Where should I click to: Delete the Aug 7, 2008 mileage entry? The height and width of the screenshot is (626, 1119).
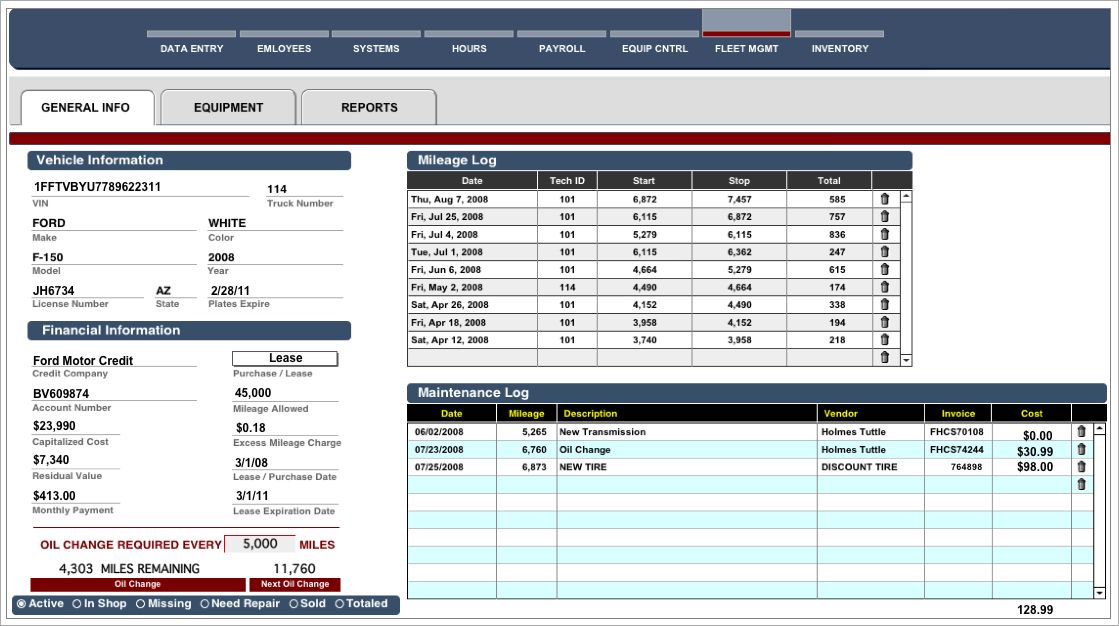tap(884, 199)
